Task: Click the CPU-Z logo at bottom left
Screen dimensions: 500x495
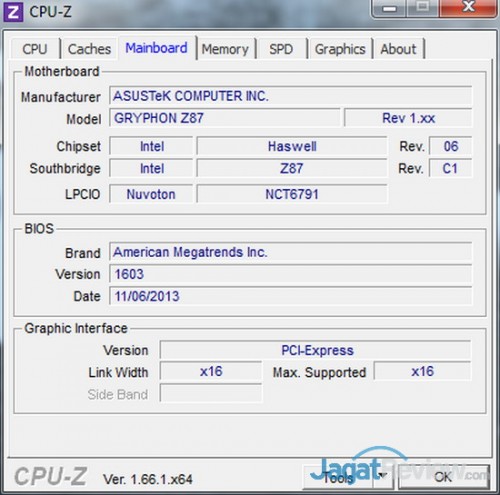Action: 51,476
